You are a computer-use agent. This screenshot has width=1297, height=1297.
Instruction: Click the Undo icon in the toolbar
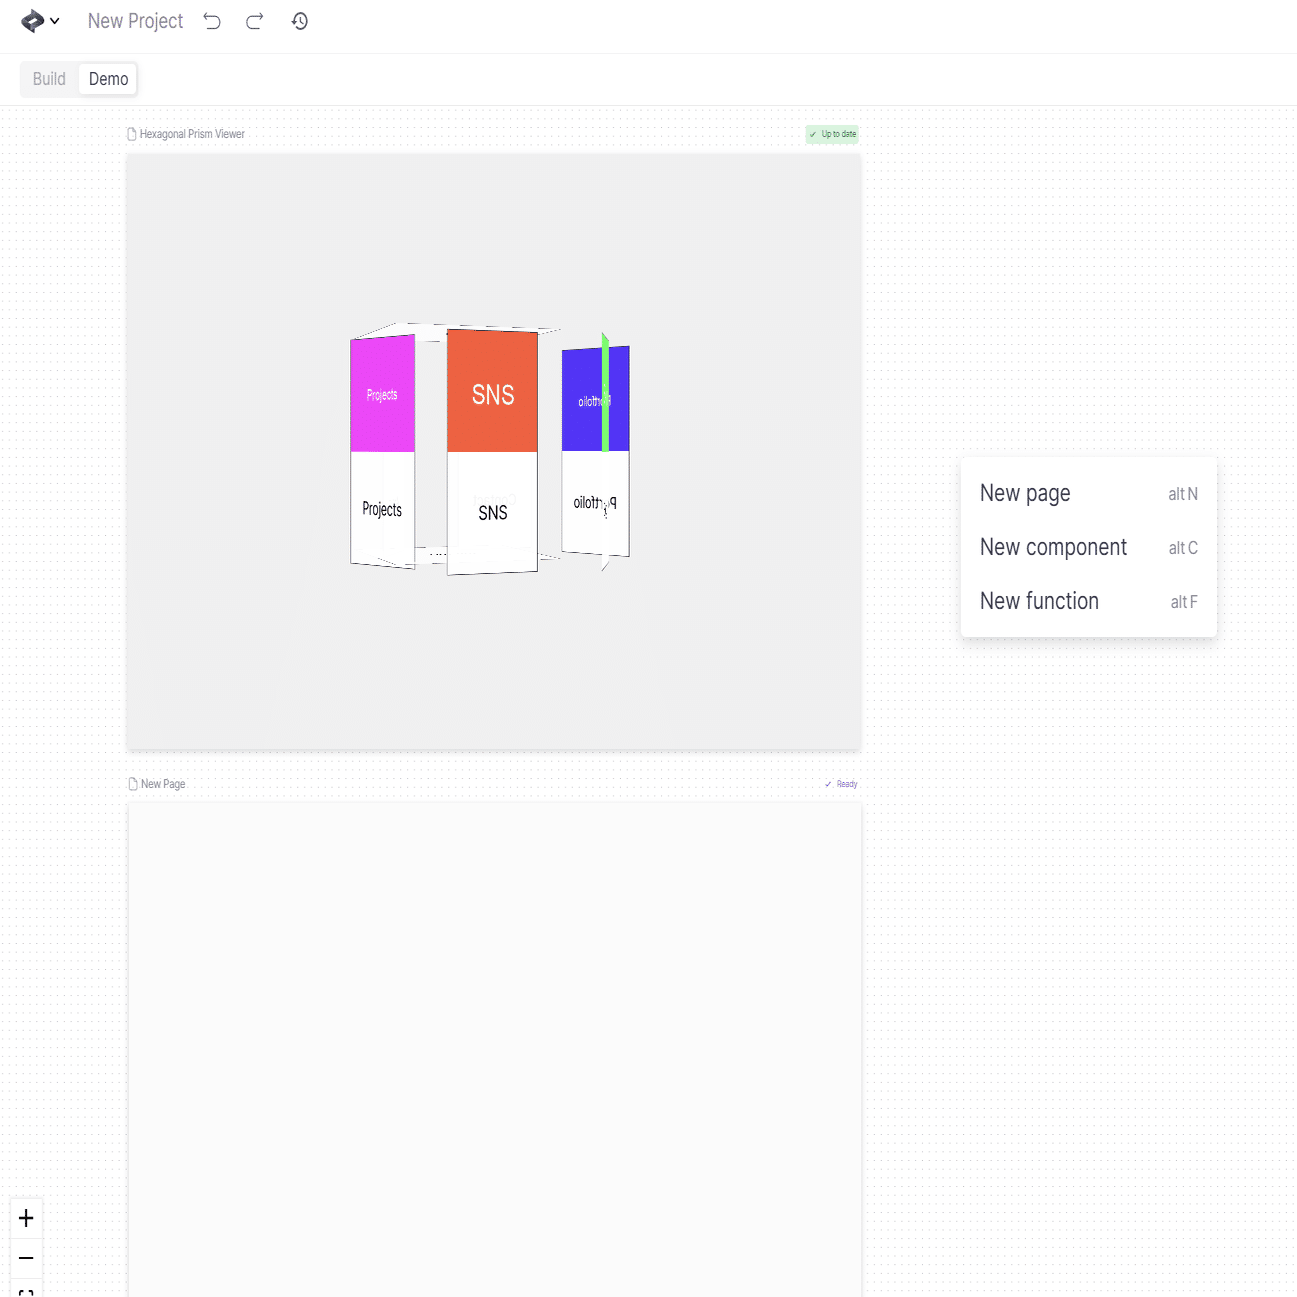coord(211,20)
